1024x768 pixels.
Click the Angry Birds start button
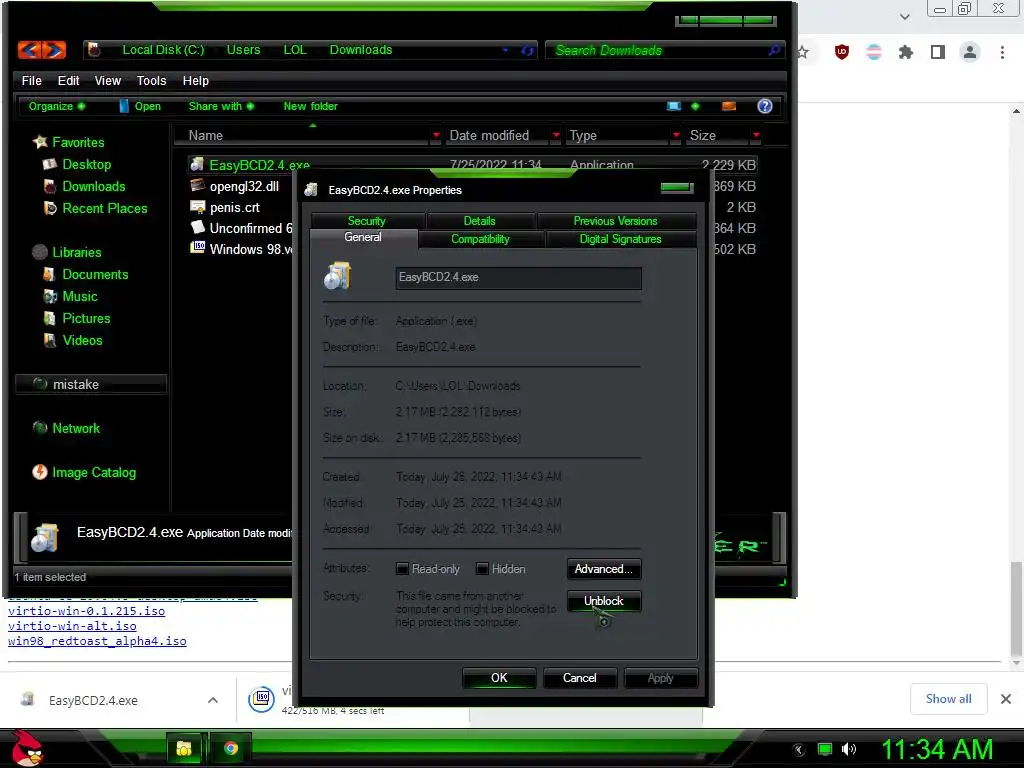pyautogui.click(x=27, y=748)
